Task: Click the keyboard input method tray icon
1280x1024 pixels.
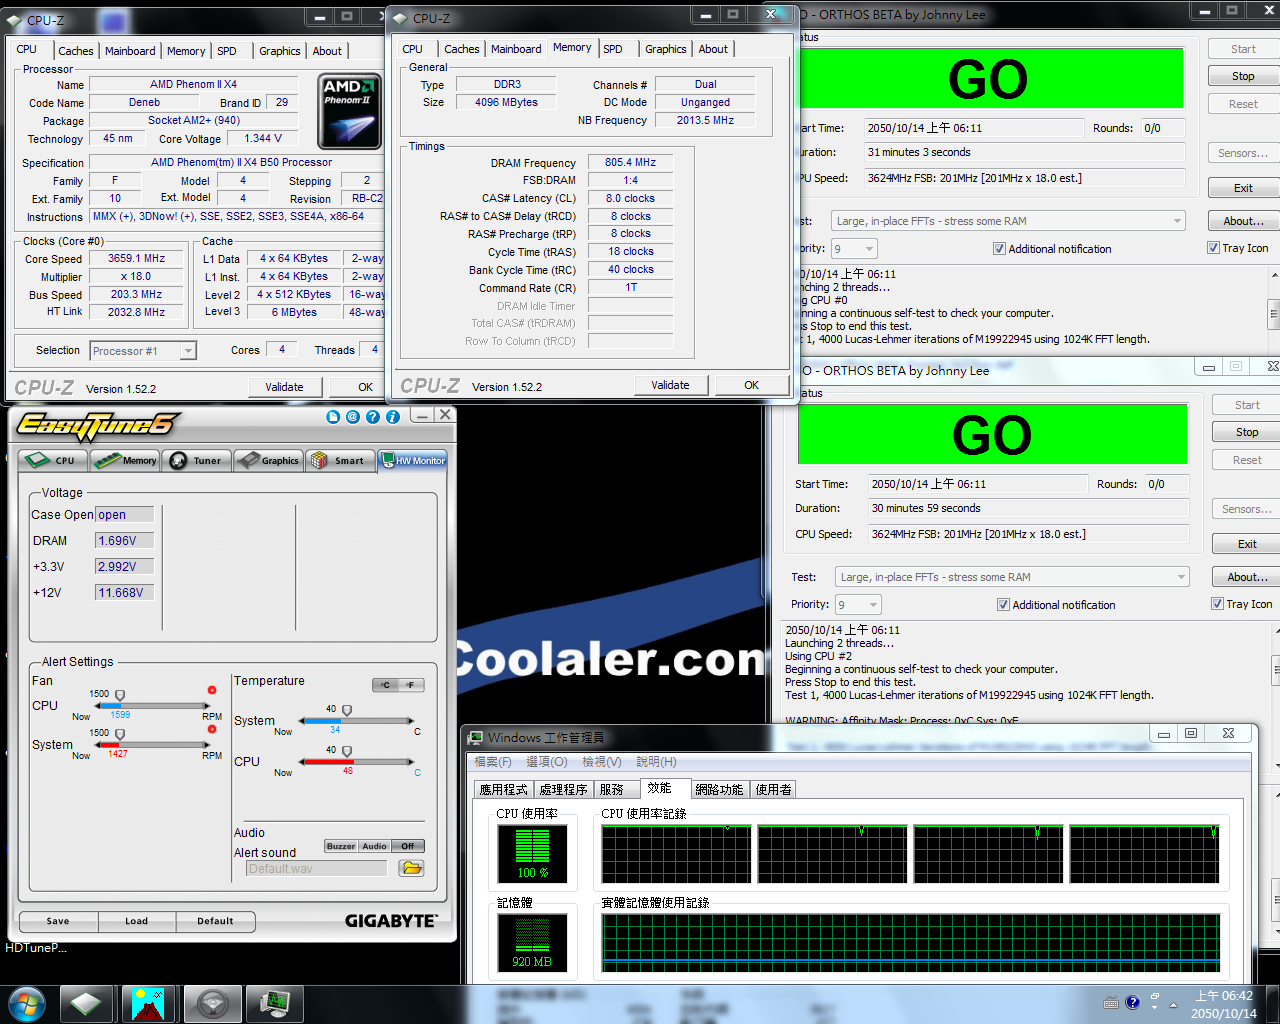Action: (x=1110, y=1003)
